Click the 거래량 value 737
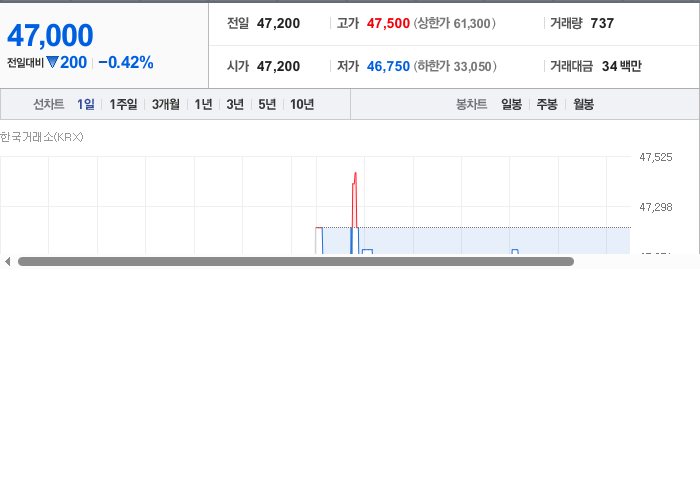700x490 pixels. 602,23
